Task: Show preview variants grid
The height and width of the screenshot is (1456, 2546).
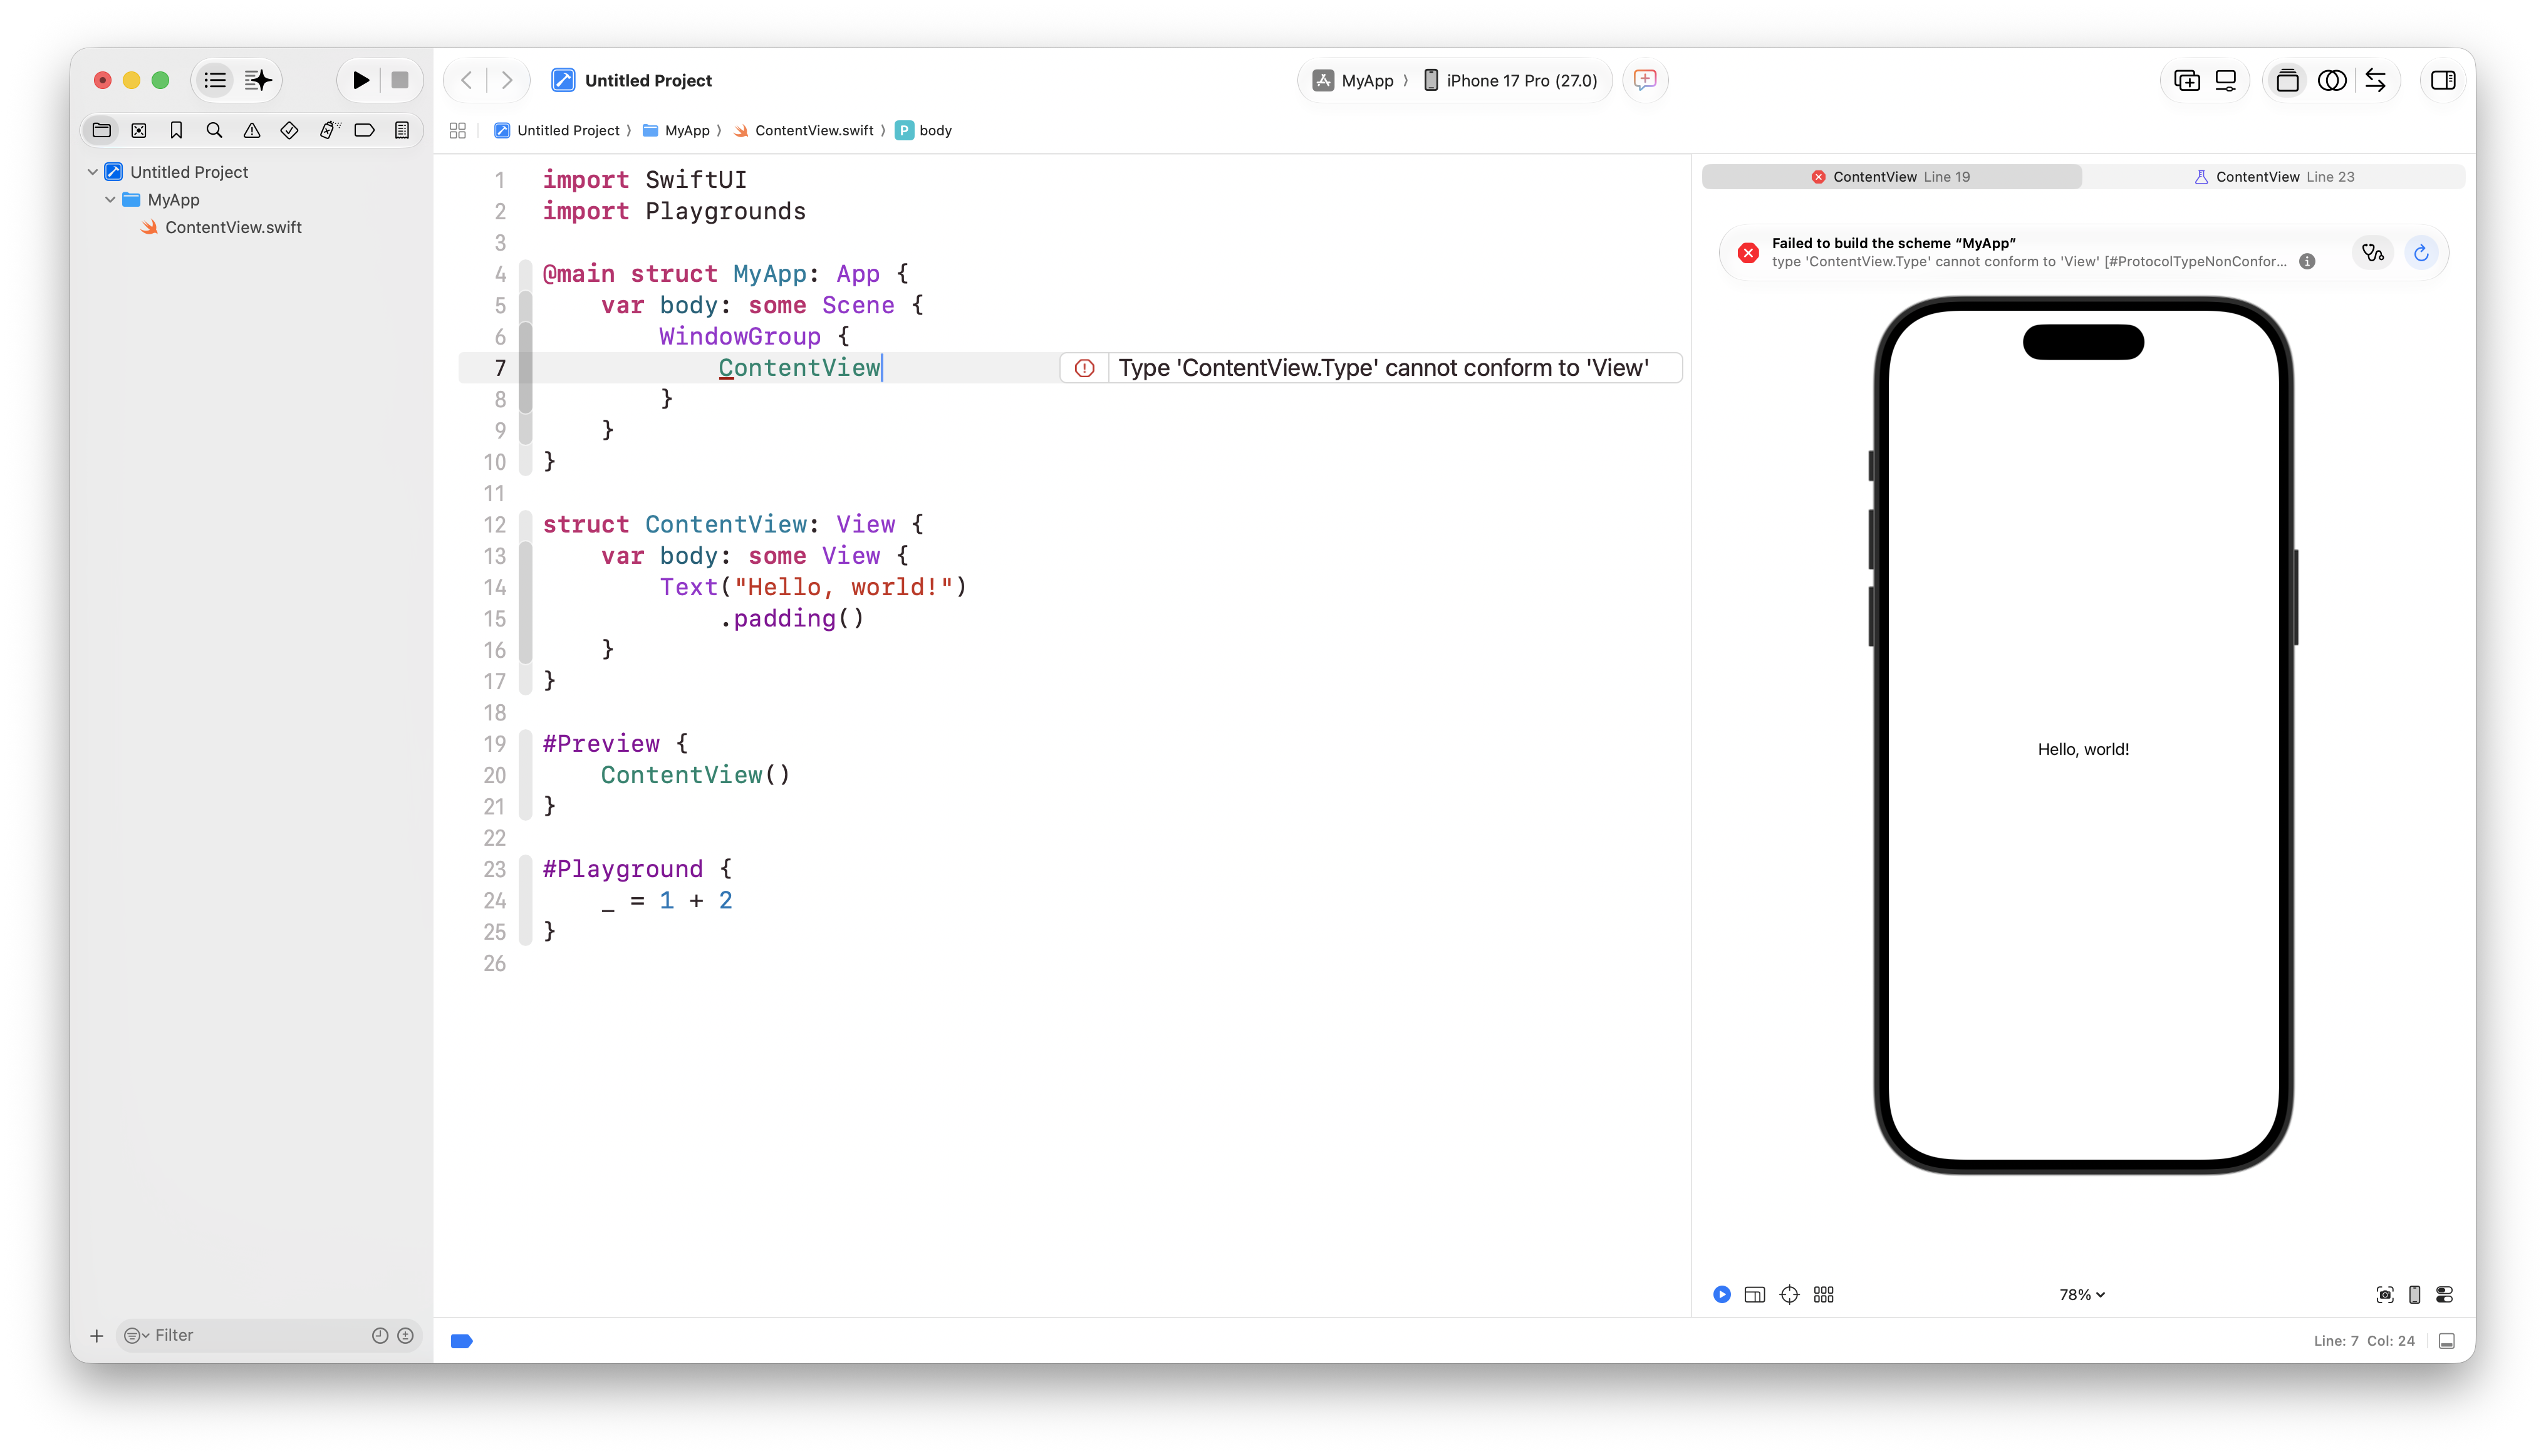Action: coord(1824,1294)
